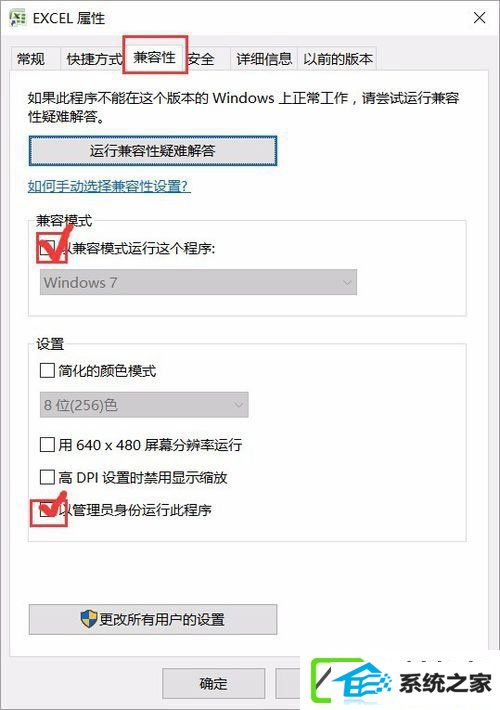Screen dimensions: 500x710
Task: Enable 以兼容模式运行这个程序 checkbox
Action: pyautogui.click(x=48, y=248)
